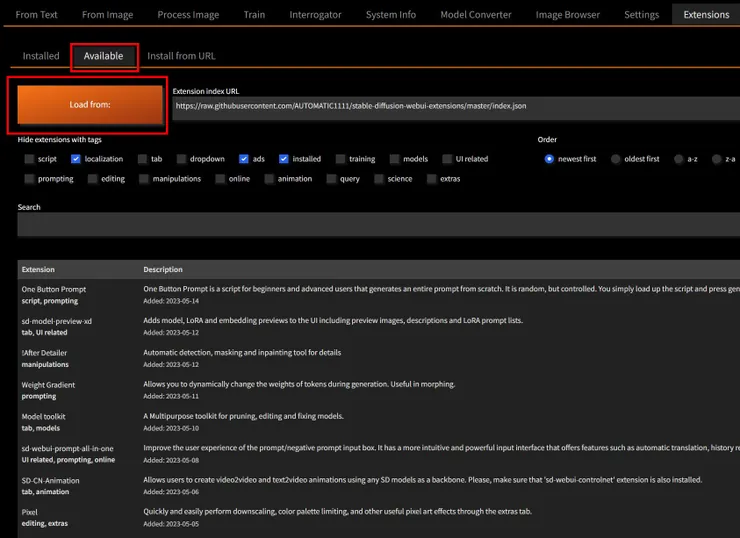The height and width of the screenshot is (538, 740).
Task: Click the Added: 2023-05-05 date
Action: [171, 524]
